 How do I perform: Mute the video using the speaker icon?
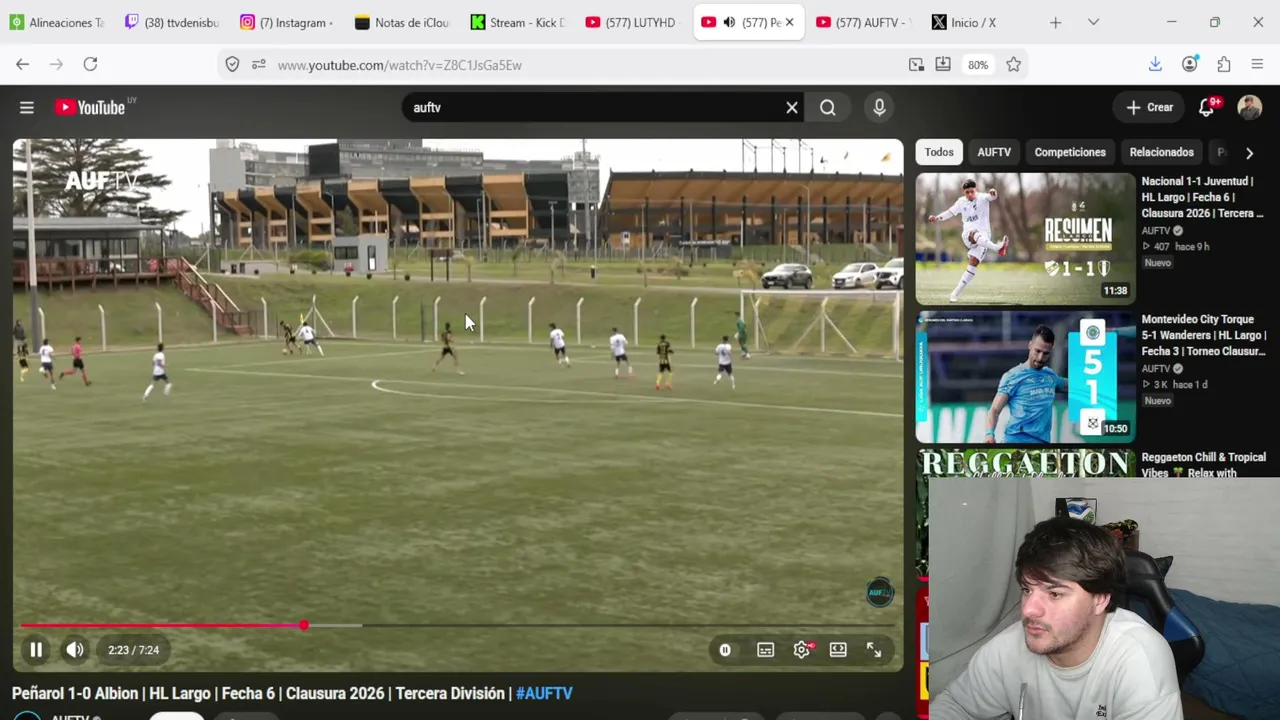coord(75,650)
